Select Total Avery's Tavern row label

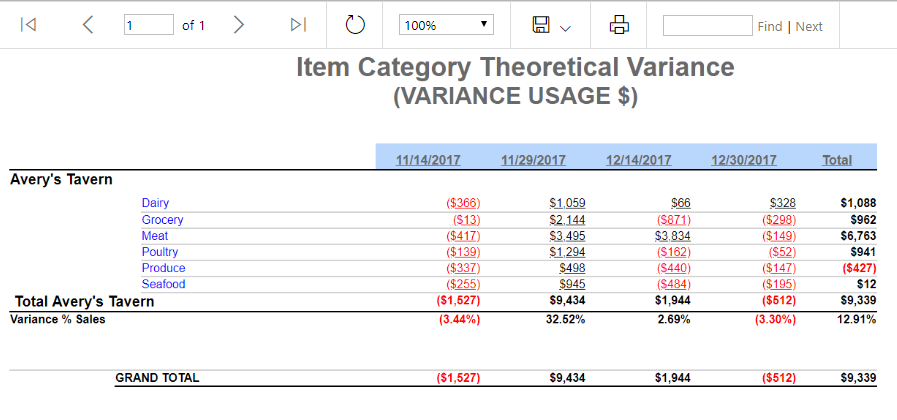point(85,302)
